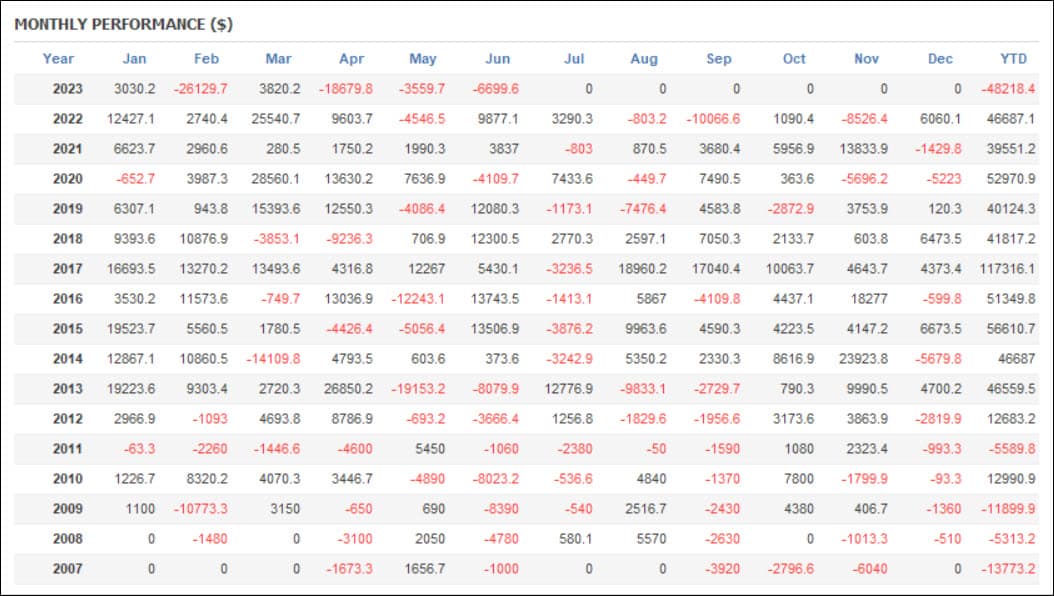Select the 2011 YTD value -5589.8

1011,449
